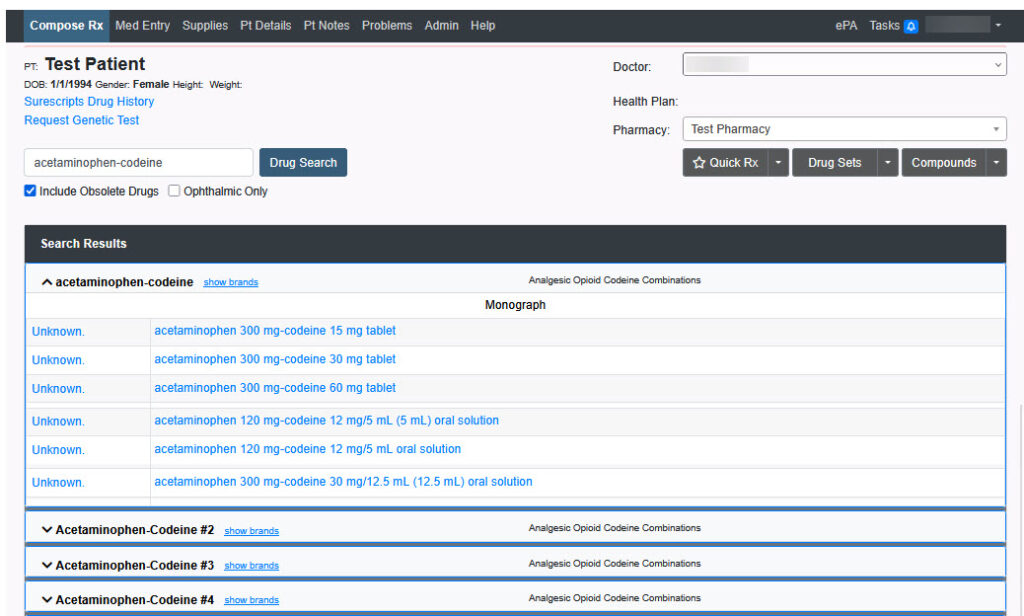
Task: Expand the Acetaminophen-Codeine #4 group
Action: tap(47, 600)
